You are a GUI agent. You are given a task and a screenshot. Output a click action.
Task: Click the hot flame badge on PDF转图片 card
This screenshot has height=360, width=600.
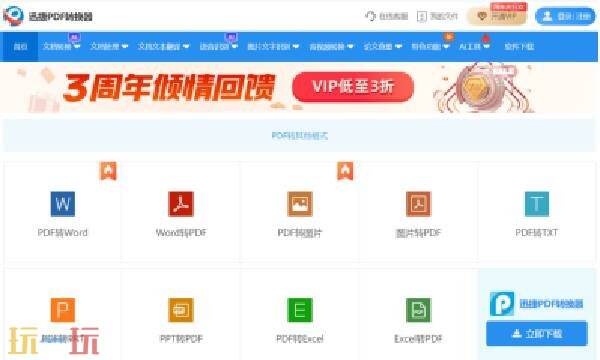pyautogui.click(x=345, y=171)
